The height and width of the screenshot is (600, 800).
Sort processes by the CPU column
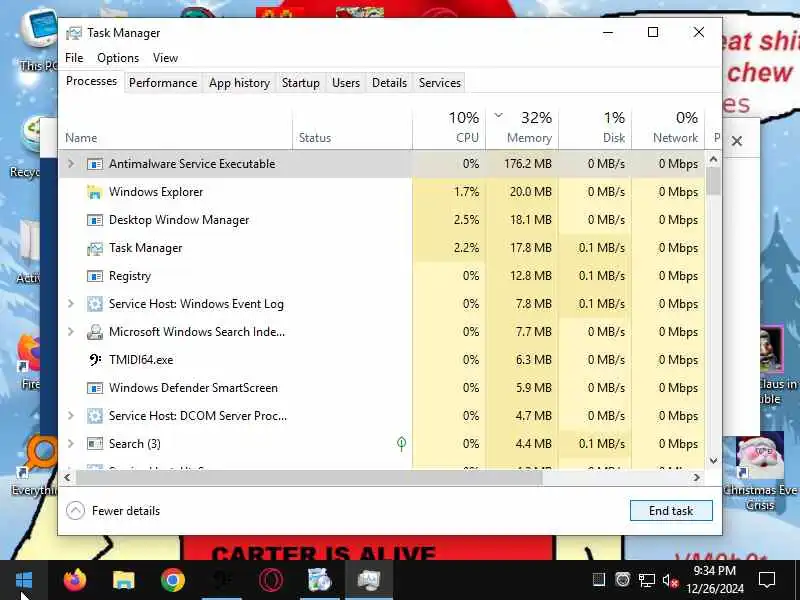[449, 128]
